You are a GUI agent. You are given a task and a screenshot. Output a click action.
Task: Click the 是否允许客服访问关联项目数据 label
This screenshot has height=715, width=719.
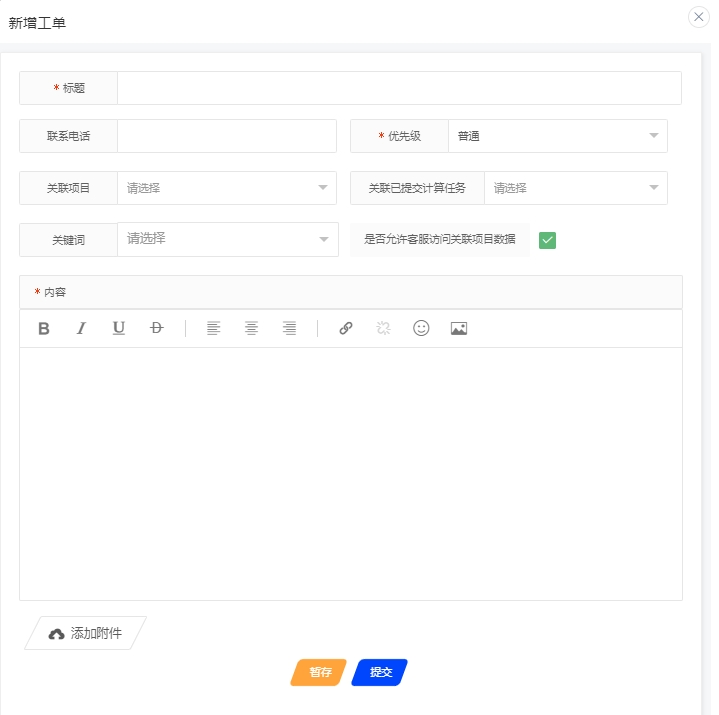[439, 239]
